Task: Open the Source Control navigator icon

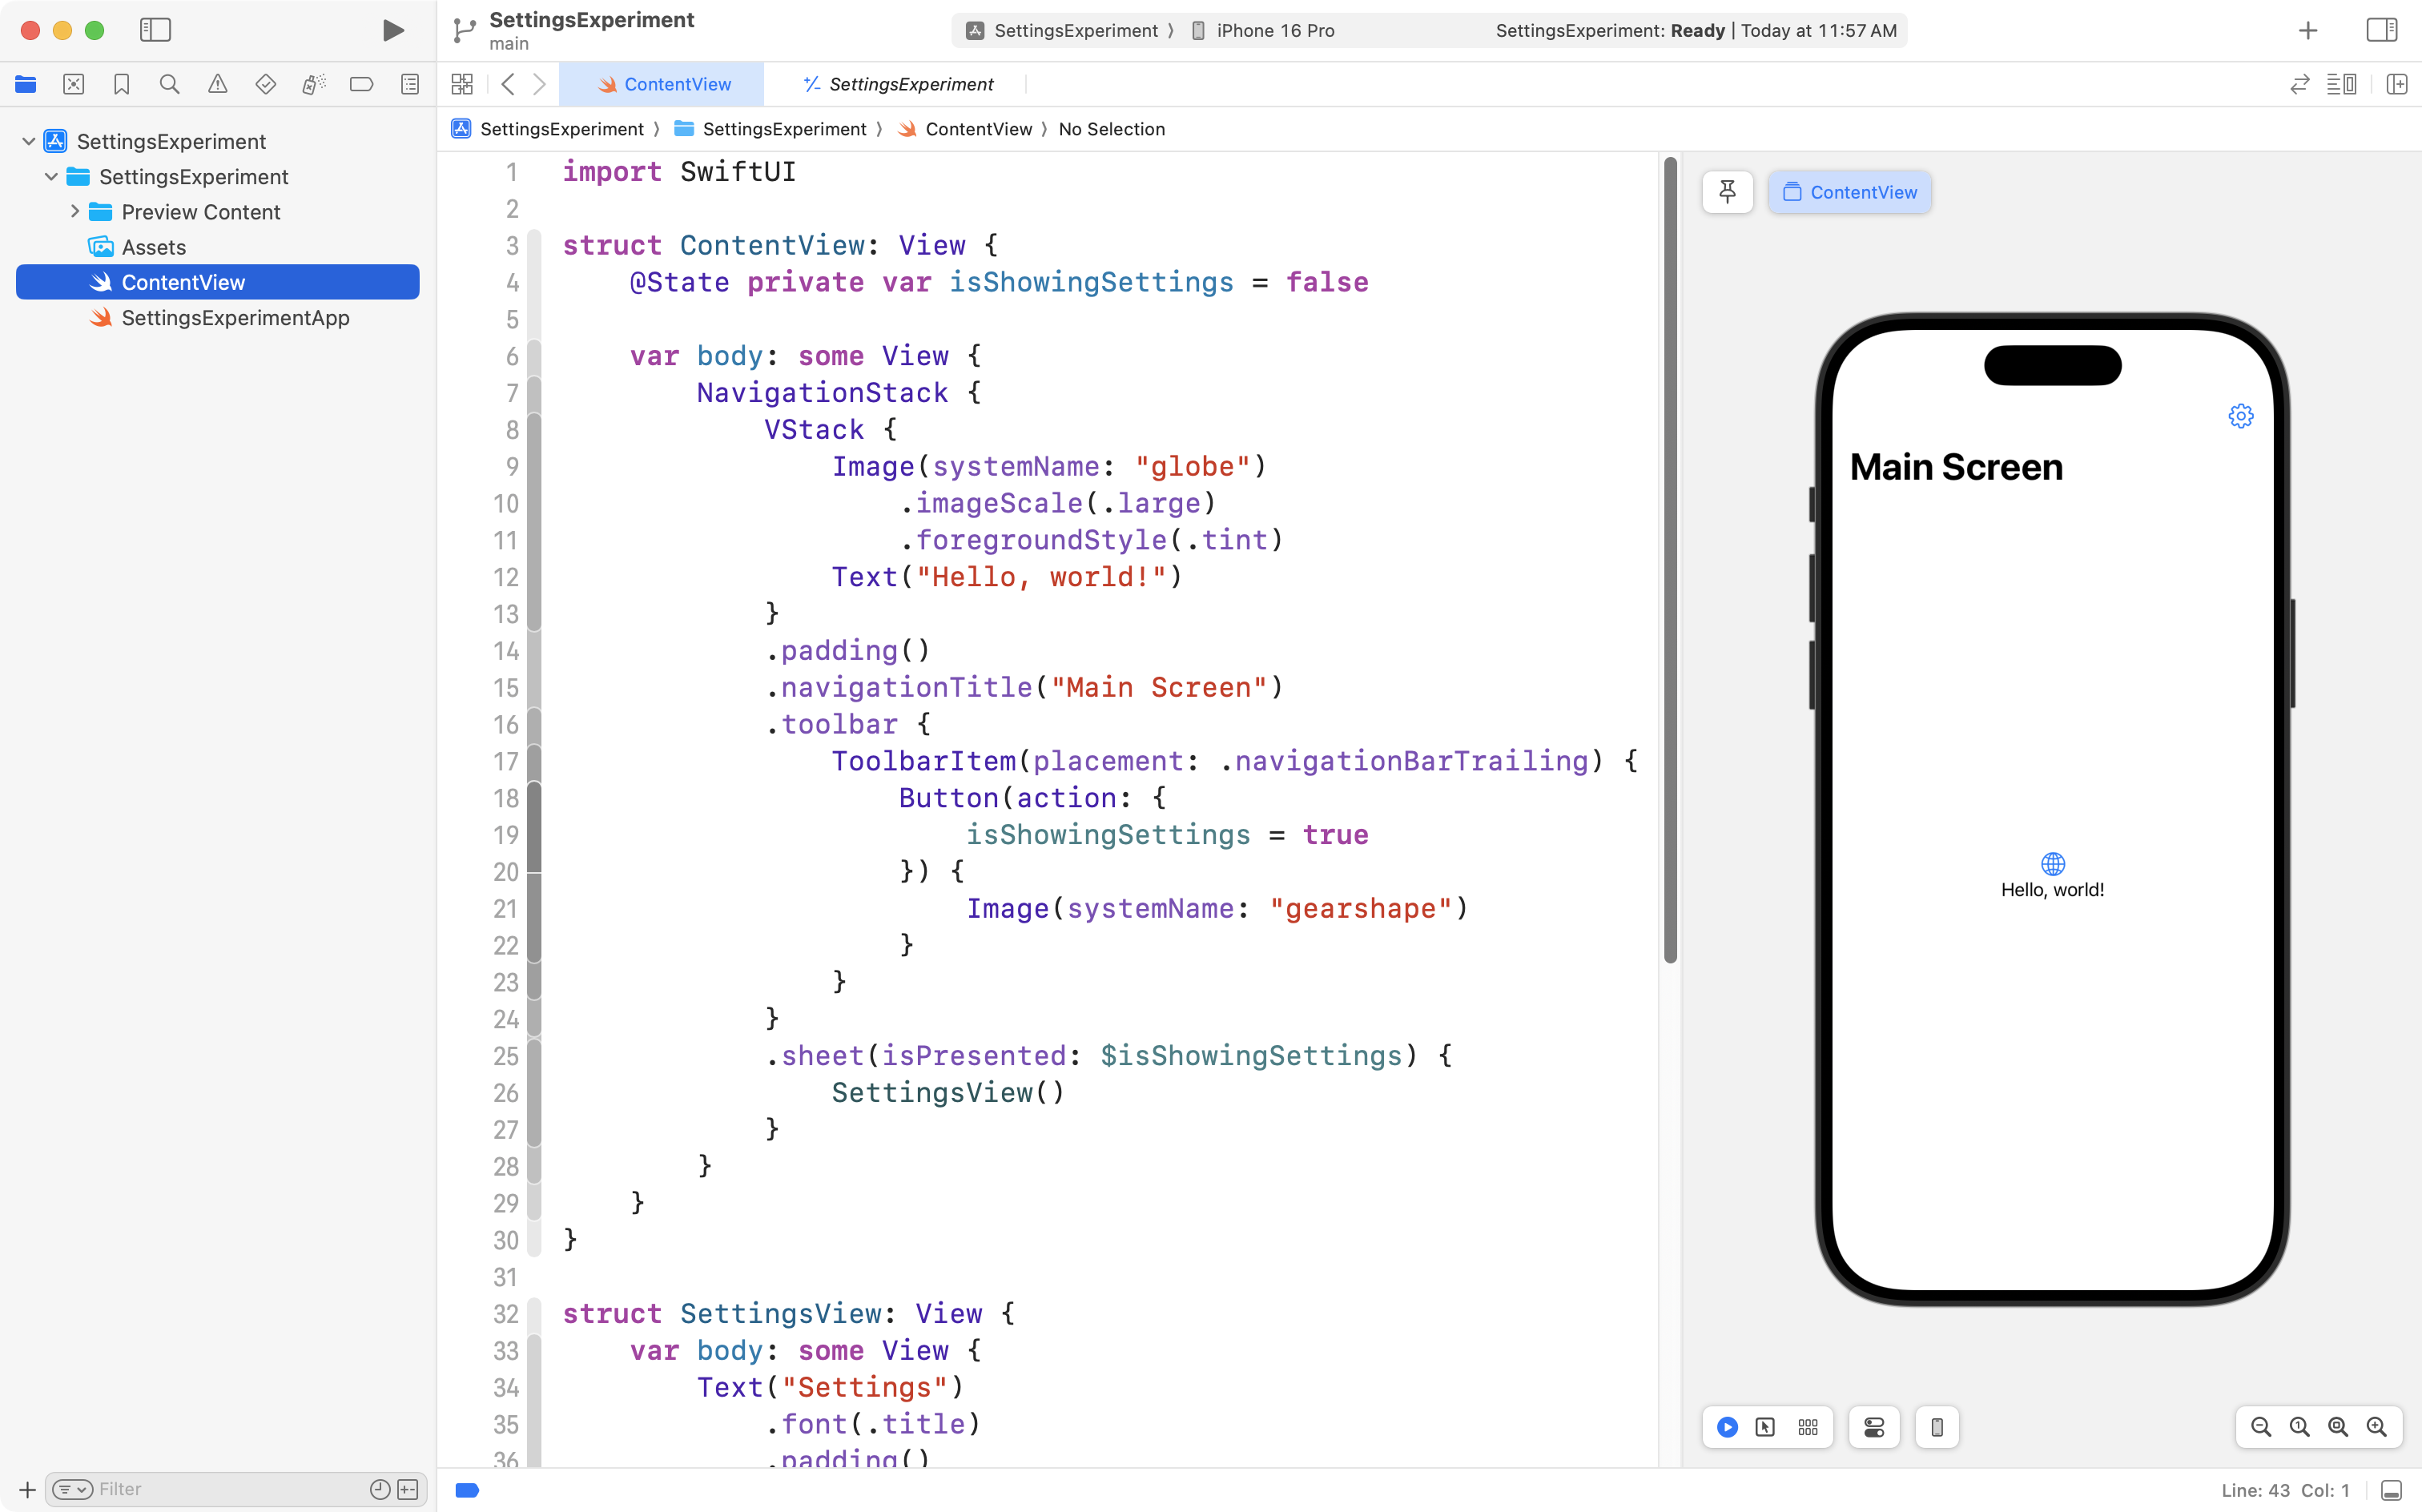Action: click(73, 84)
